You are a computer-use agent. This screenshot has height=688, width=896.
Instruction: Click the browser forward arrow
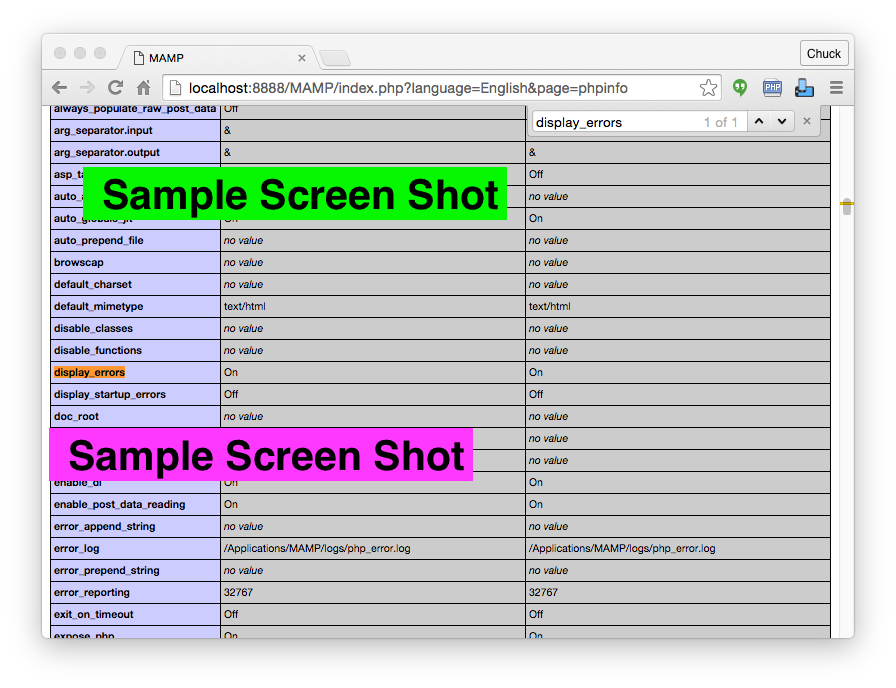point(87,88)
